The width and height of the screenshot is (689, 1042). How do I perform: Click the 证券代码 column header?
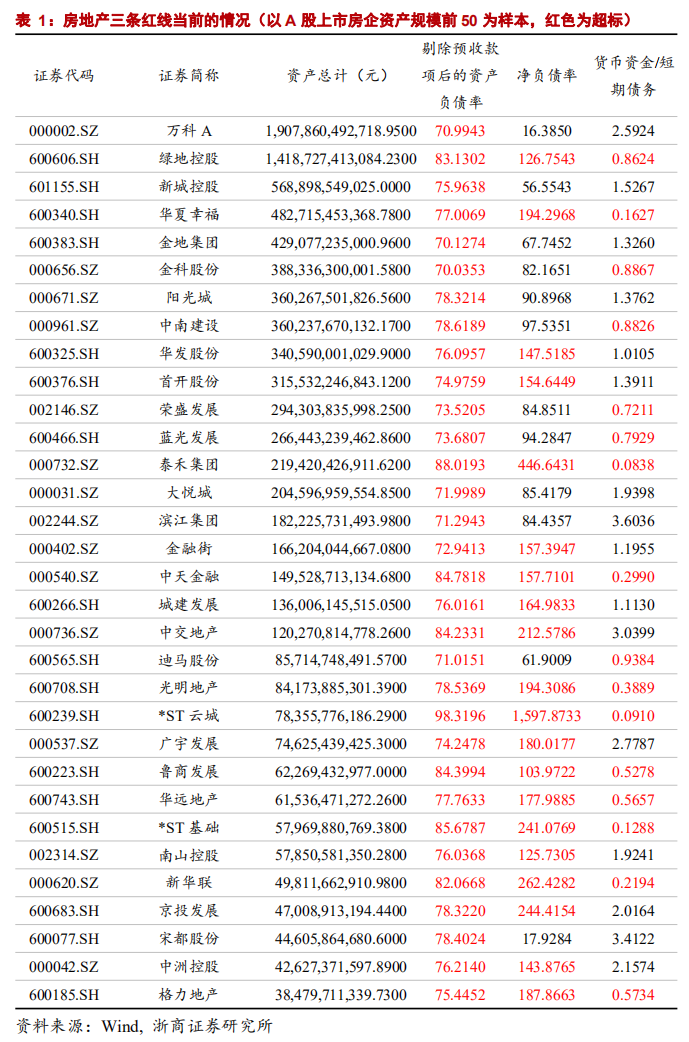pyautogui.click(x=64, y=76)
